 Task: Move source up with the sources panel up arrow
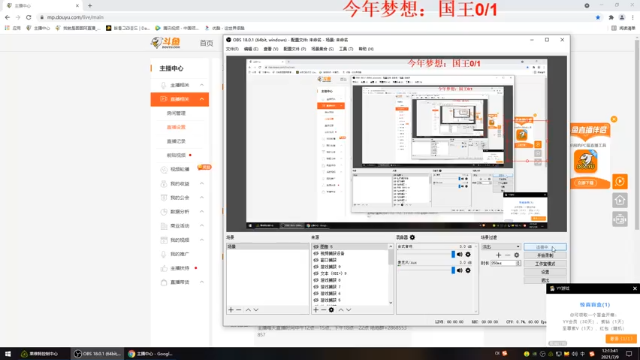tap(341, 310)
